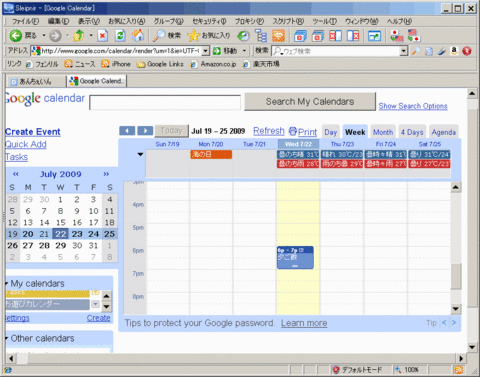Click the close-left-tabs icon

[x=335, y=36]
